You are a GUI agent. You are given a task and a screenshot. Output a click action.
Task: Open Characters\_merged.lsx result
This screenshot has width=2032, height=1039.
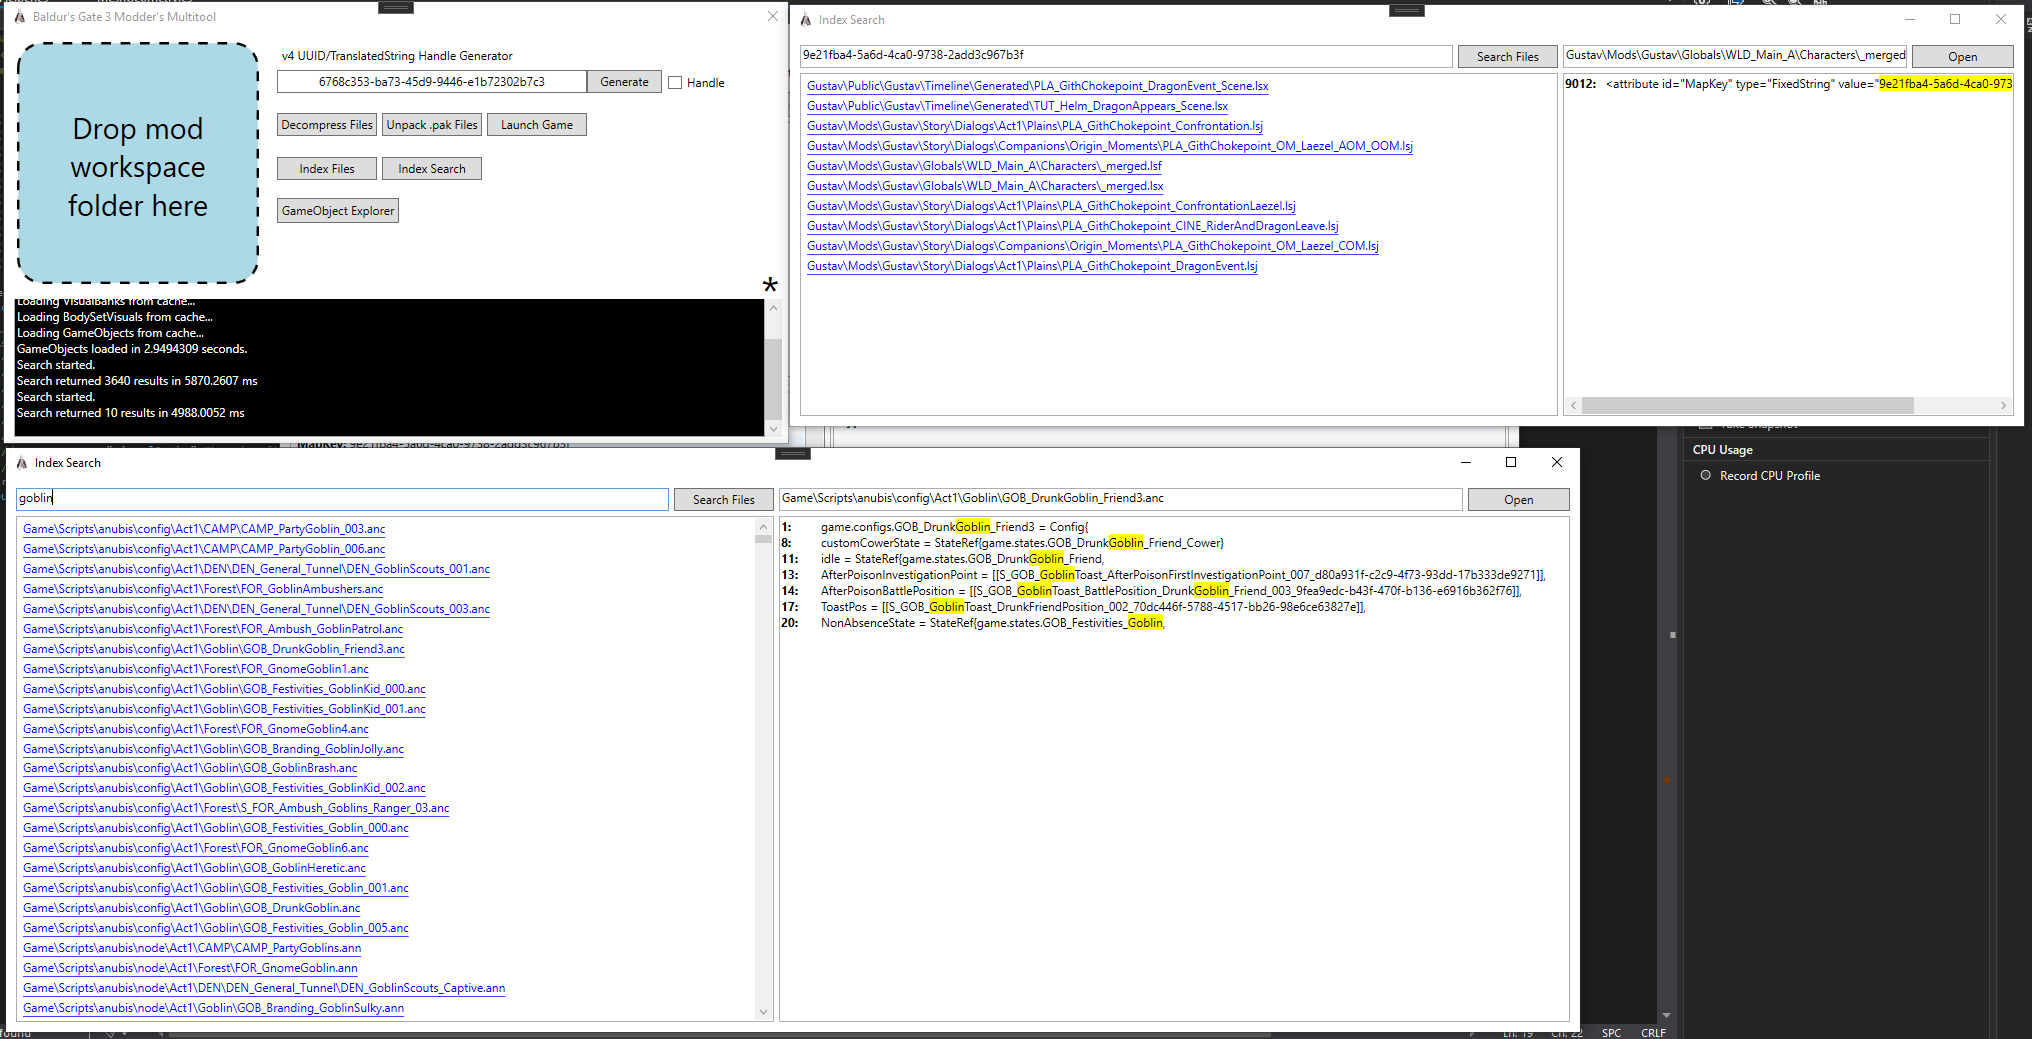[985, 186]
